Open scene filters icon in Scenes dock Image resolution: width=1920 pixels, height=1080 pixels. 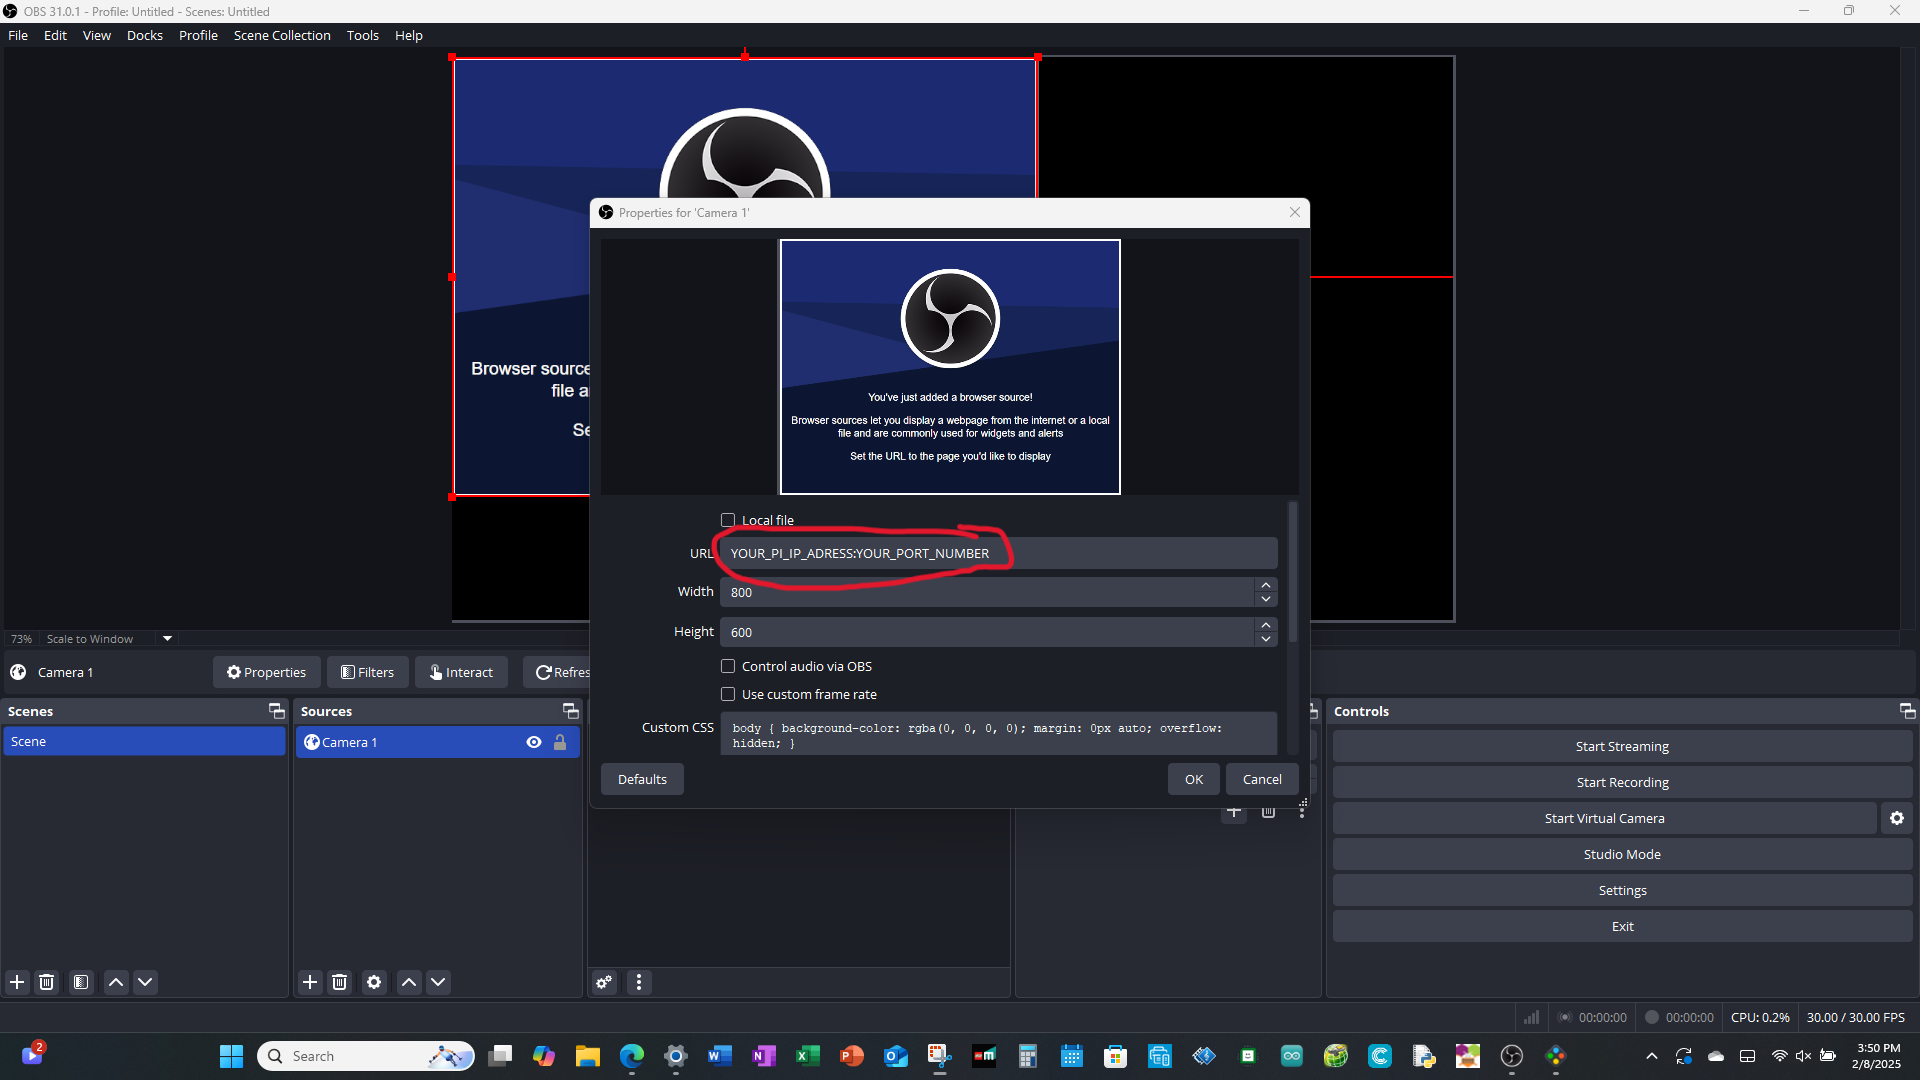(x=81, y=982)
